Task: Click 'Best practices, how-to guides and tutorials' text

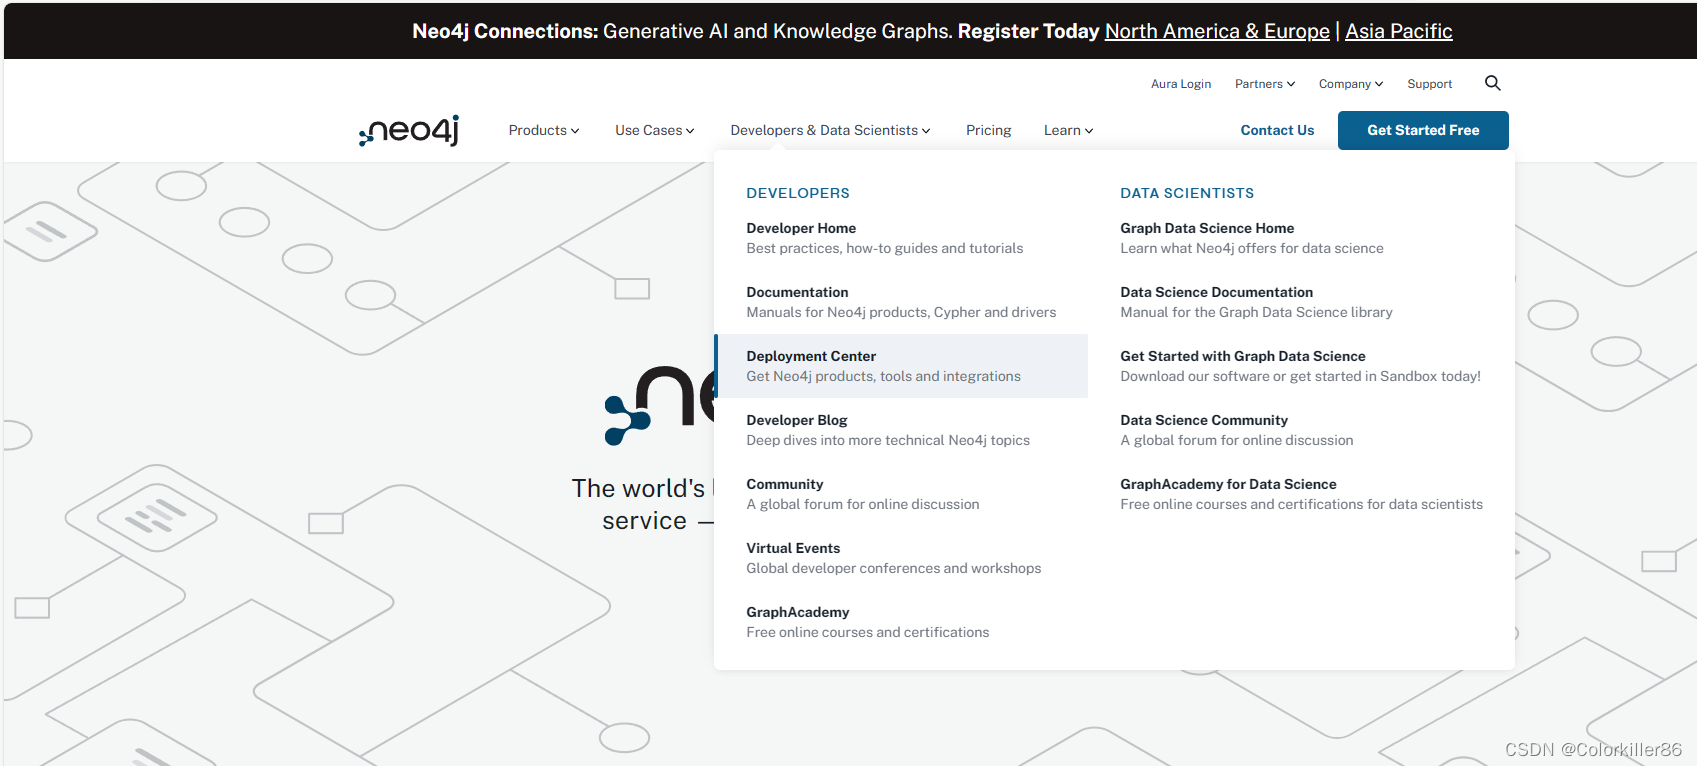Action: (885, 248)
